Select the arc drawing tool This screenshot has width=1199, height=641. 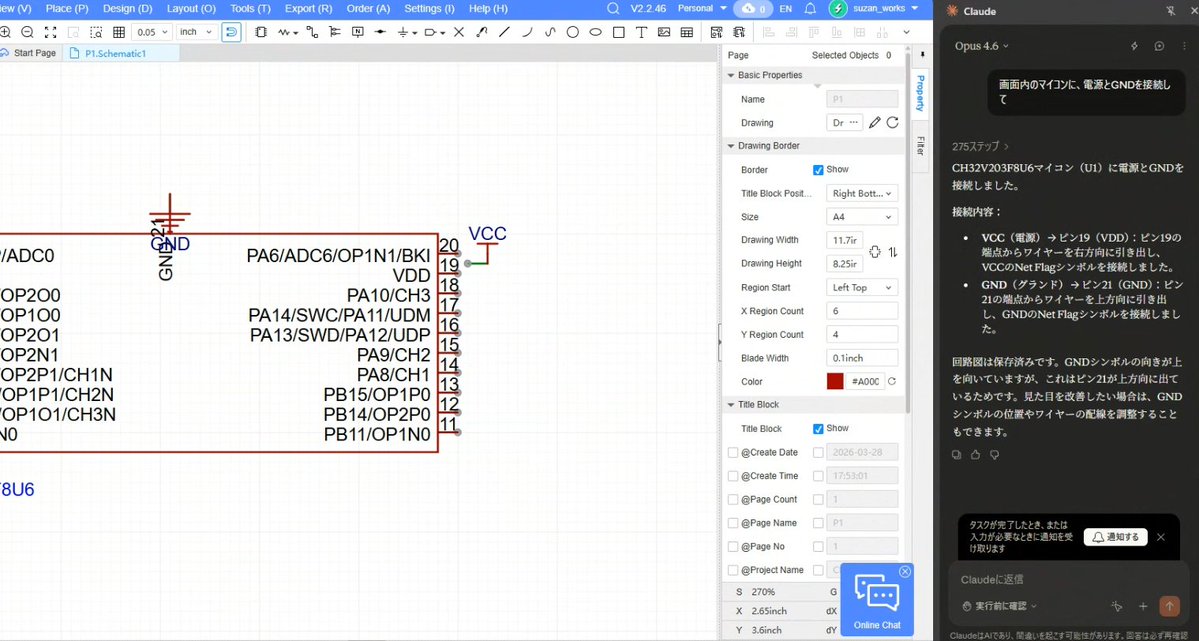click(x=527, y=32)
